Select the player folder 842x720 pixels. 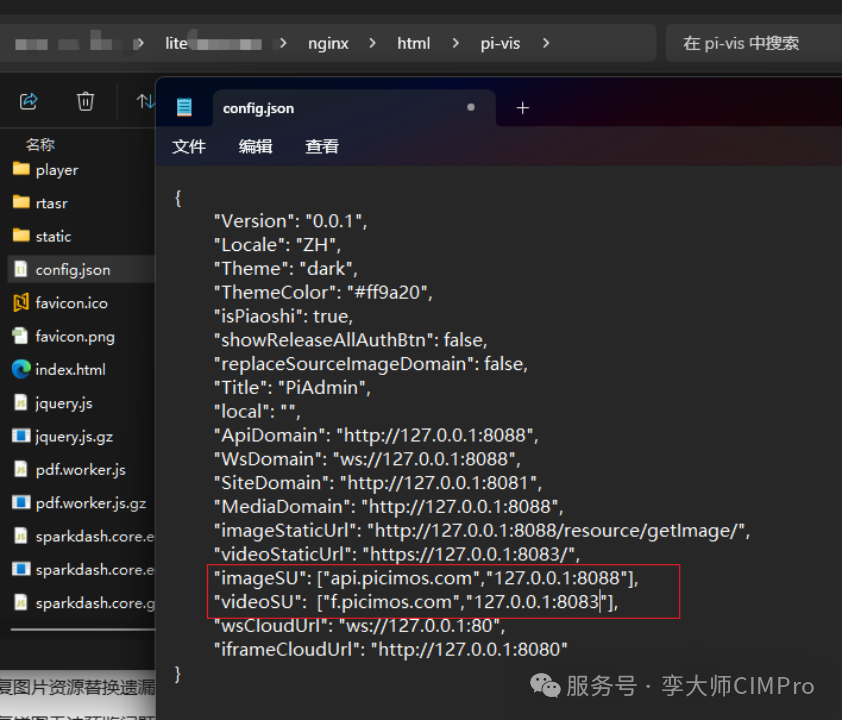click(x=57, y=170)
